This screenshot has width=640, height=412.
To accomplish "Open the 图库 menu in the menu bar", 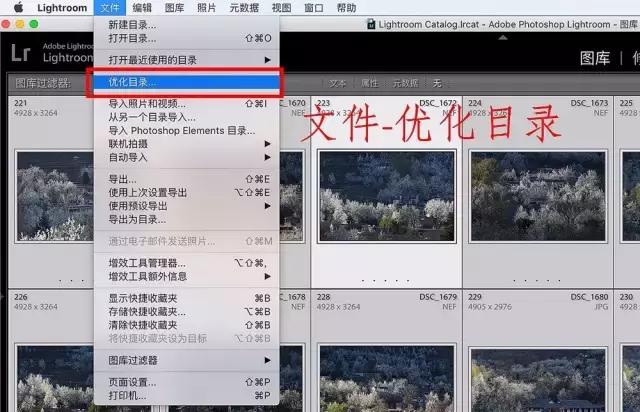I will click(174, 8).
